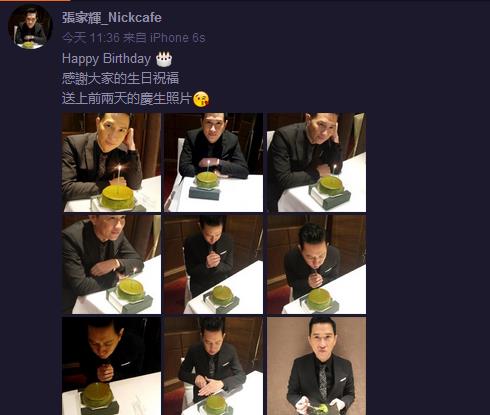Open the profile avatar picture

[x=30, y=27]
